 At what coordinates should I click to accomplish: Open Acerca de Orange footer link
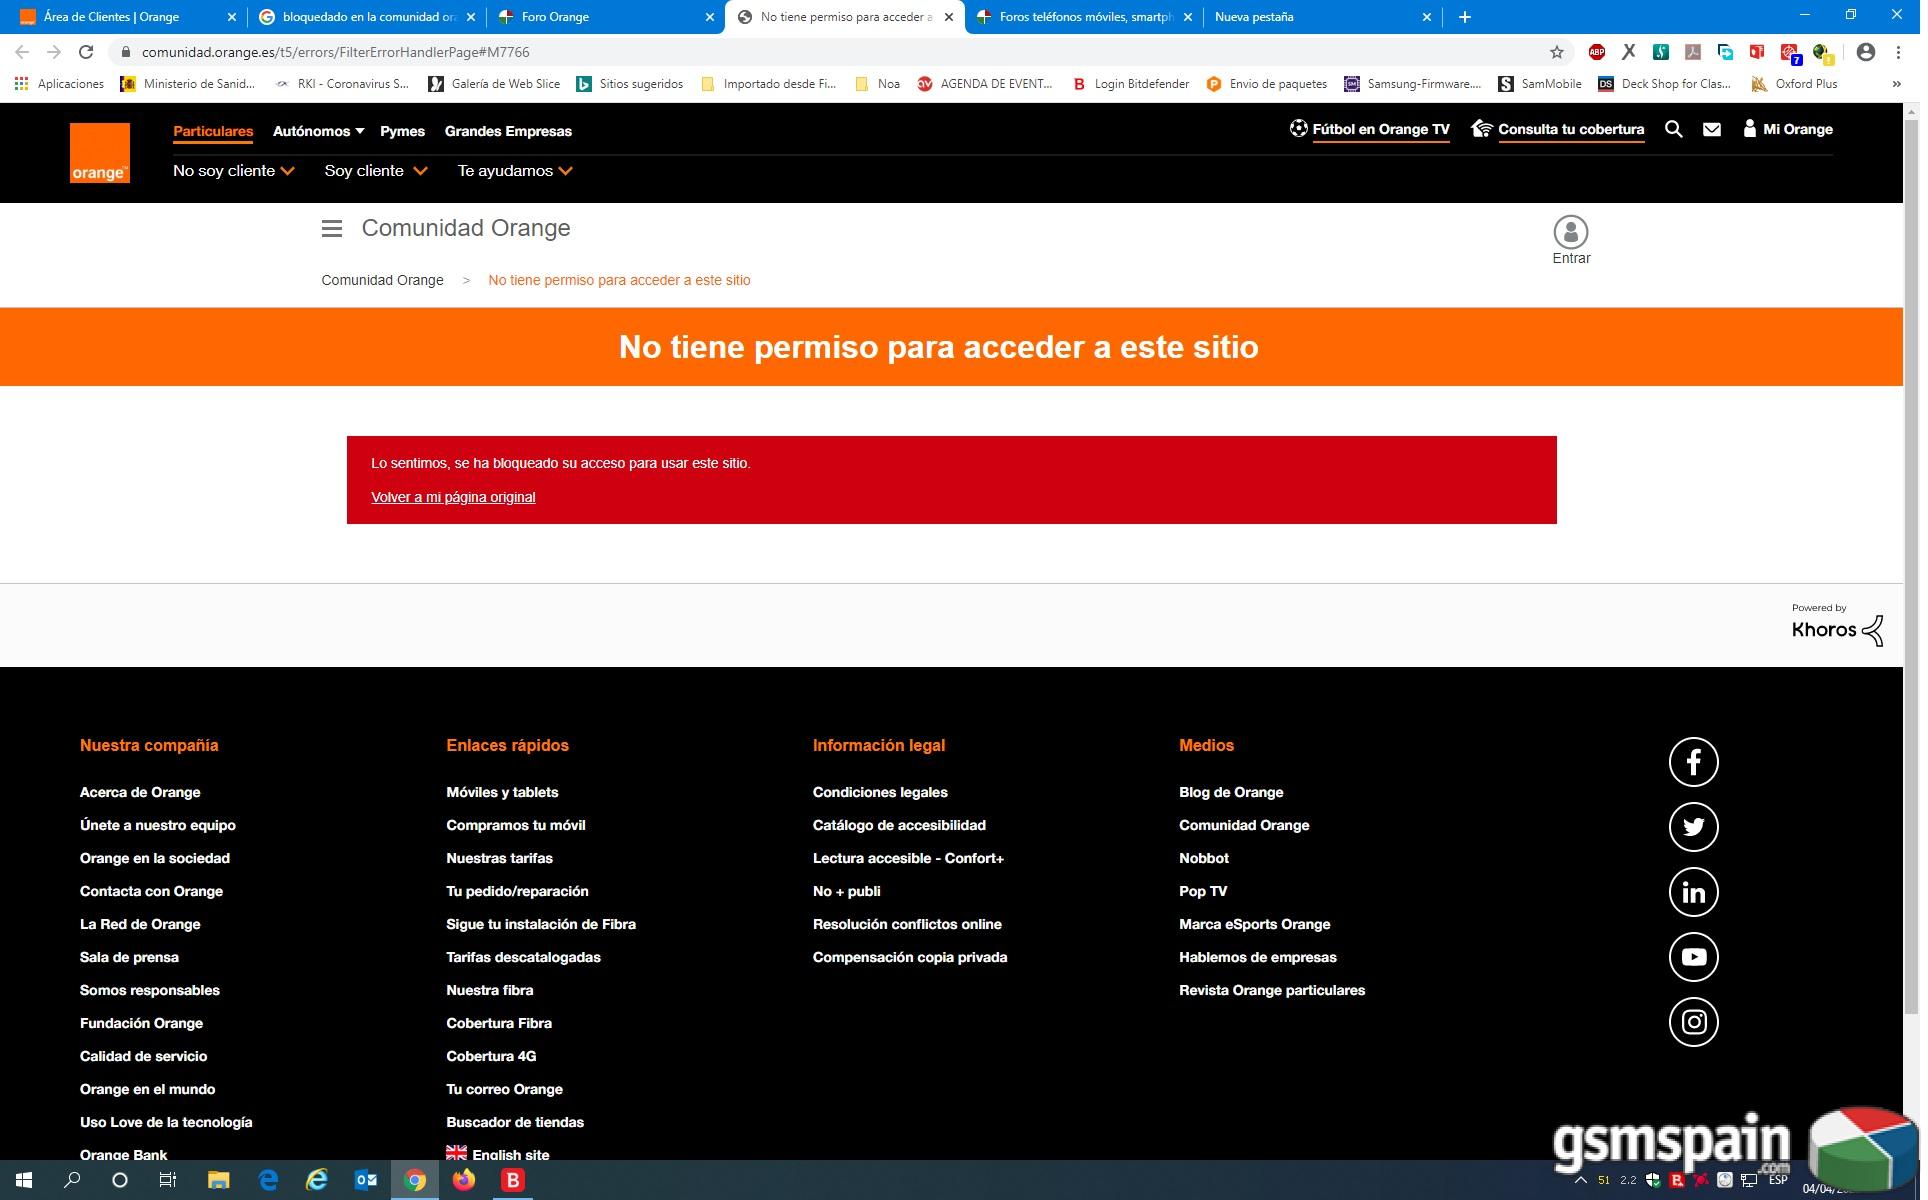[140, 792]
